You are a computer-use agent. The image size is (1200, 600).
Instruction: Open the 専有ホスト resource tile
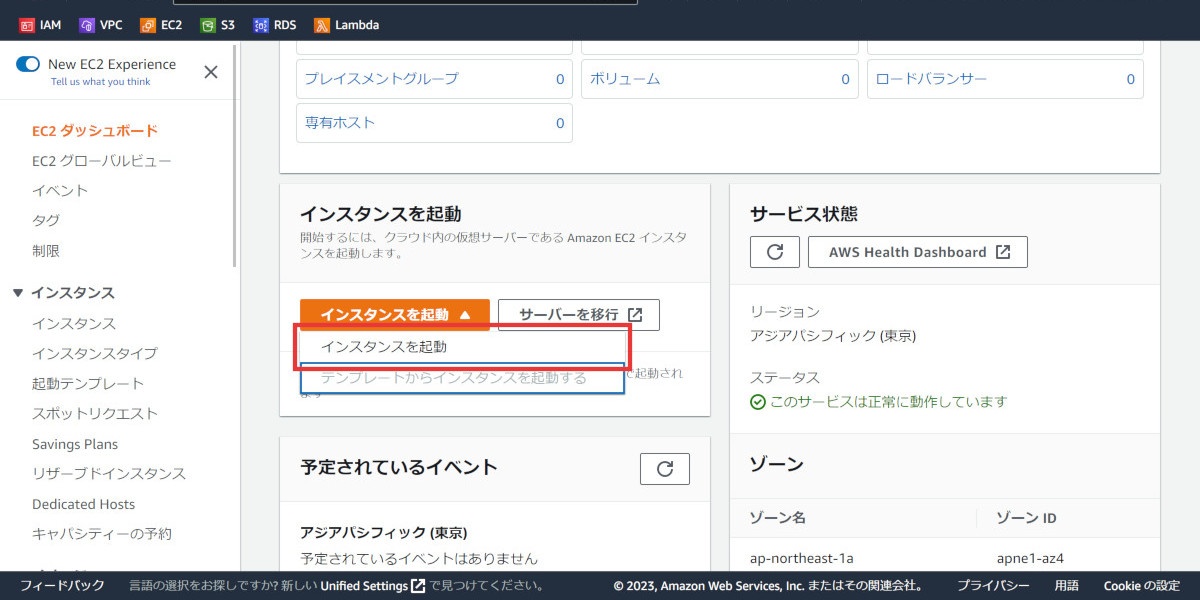click(x=434, y=123)
